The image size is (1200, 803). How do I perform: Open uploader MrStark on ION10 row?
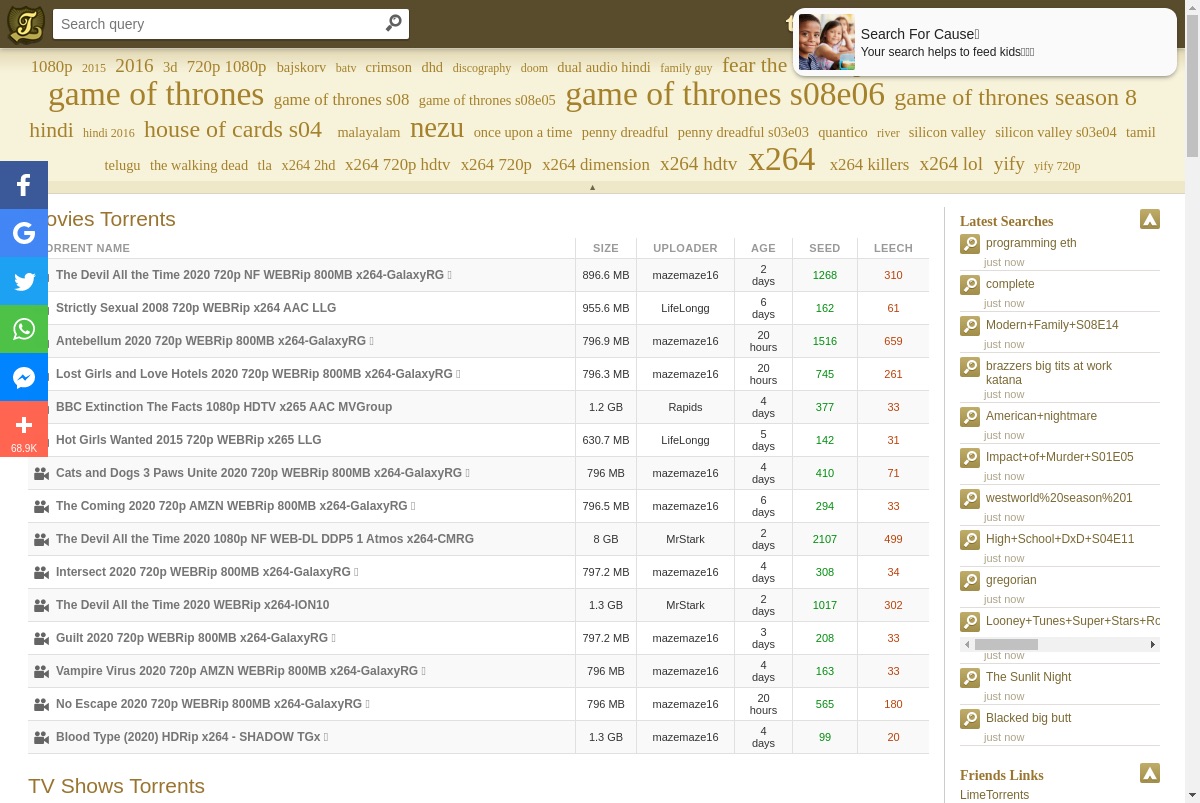[x=685, y=605]
